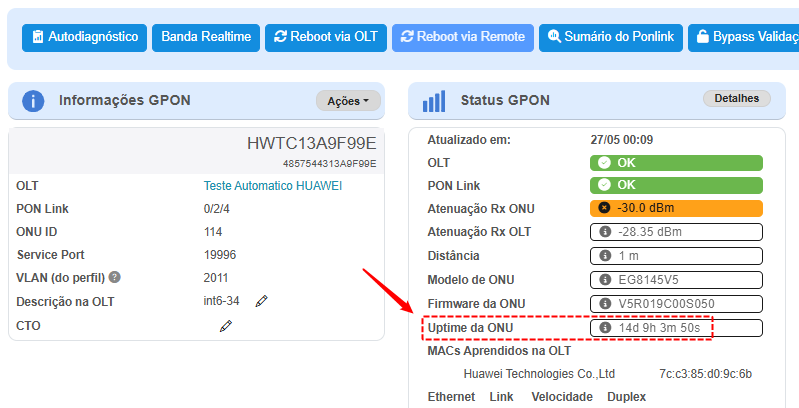The height and width of the screenshot is (408, 799).
Task: Click the MACs Aprendidos na OLT label
Action: pos(499,351)
